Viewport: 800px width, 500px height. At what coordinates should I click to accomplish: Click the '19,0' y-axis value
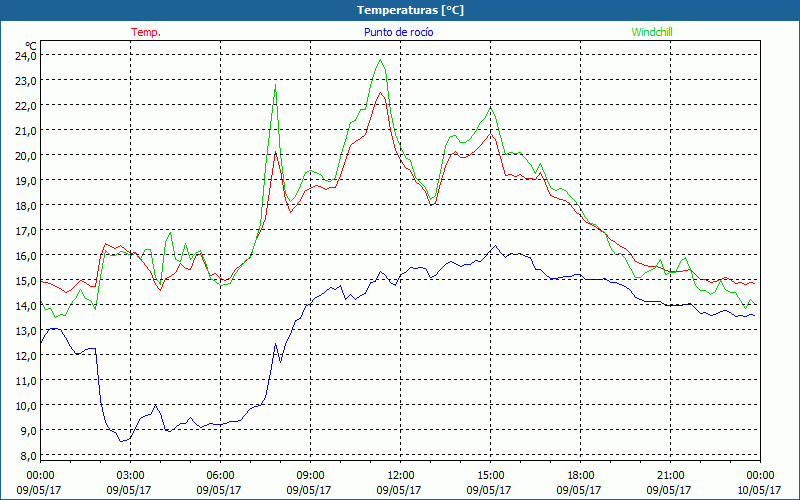pyautogui.click(x=26, y=181)
